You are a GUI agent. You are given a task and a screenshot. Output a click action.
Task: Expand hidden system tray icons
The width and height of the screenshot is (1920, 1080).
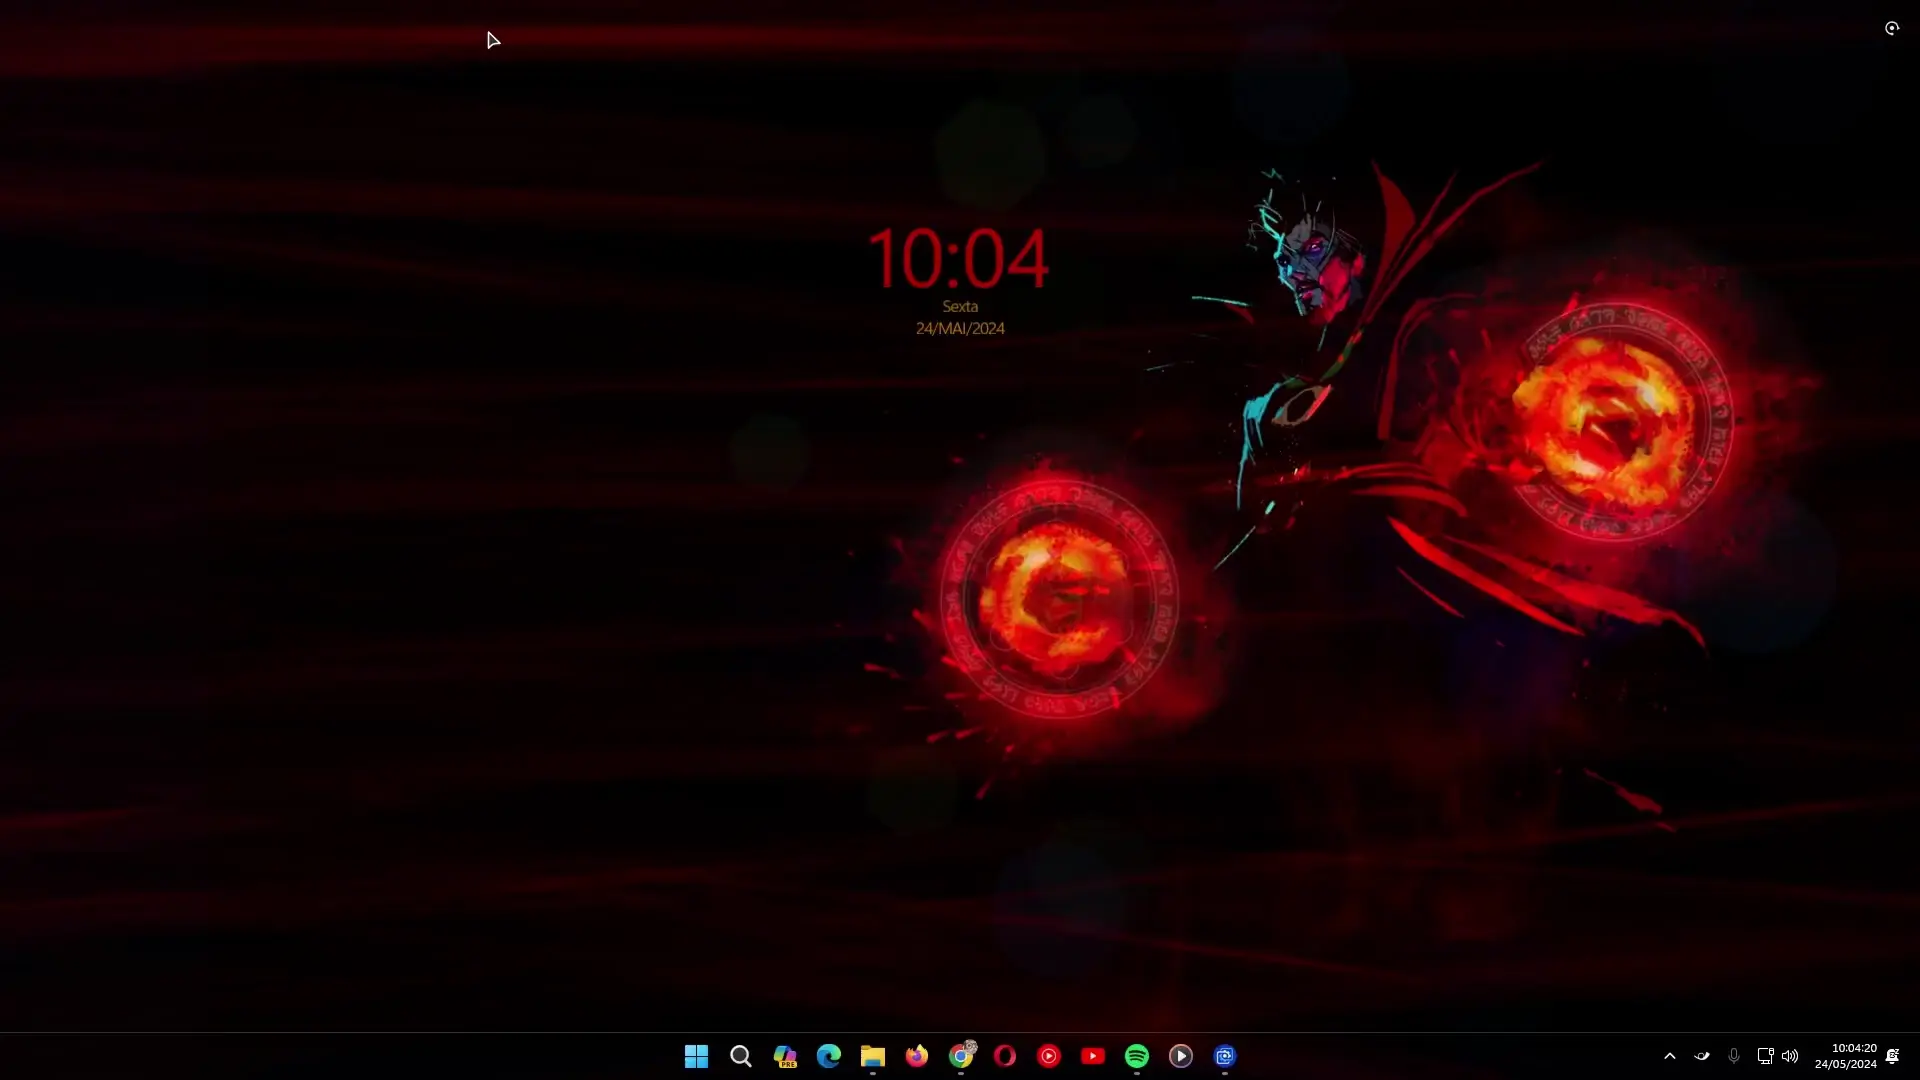(1669, 1055)
